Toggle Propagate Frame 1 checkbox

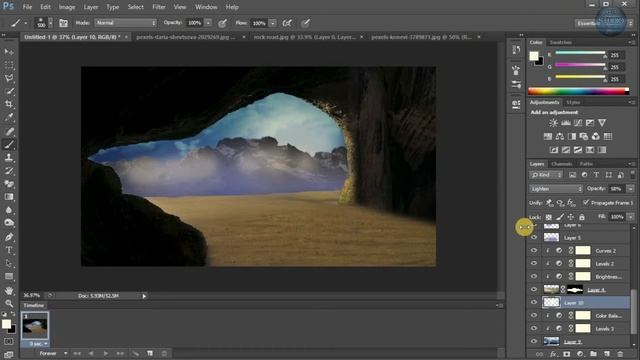click(x=586, y=202)
